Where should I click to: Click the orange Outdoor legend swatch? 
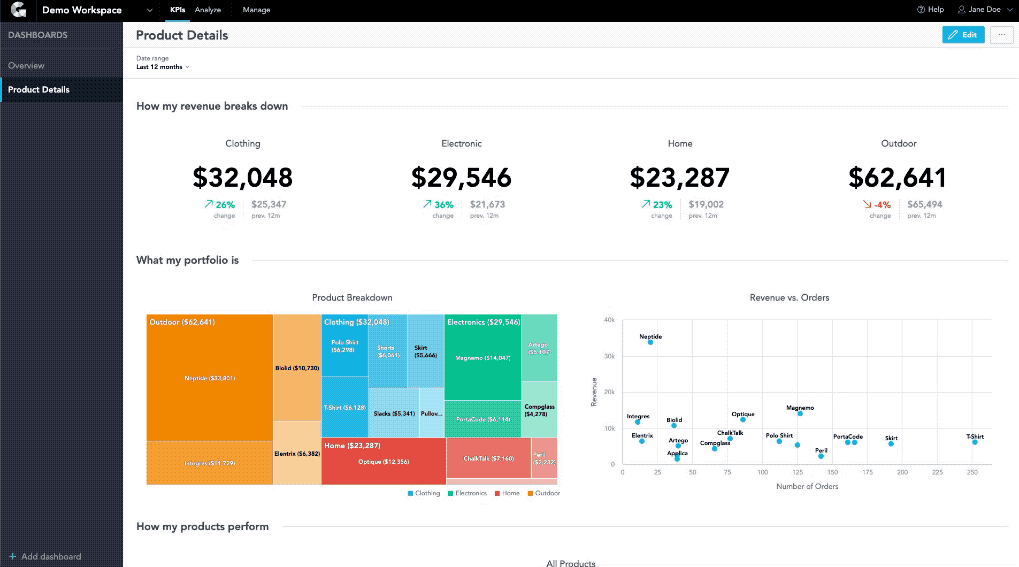[530, 494]
